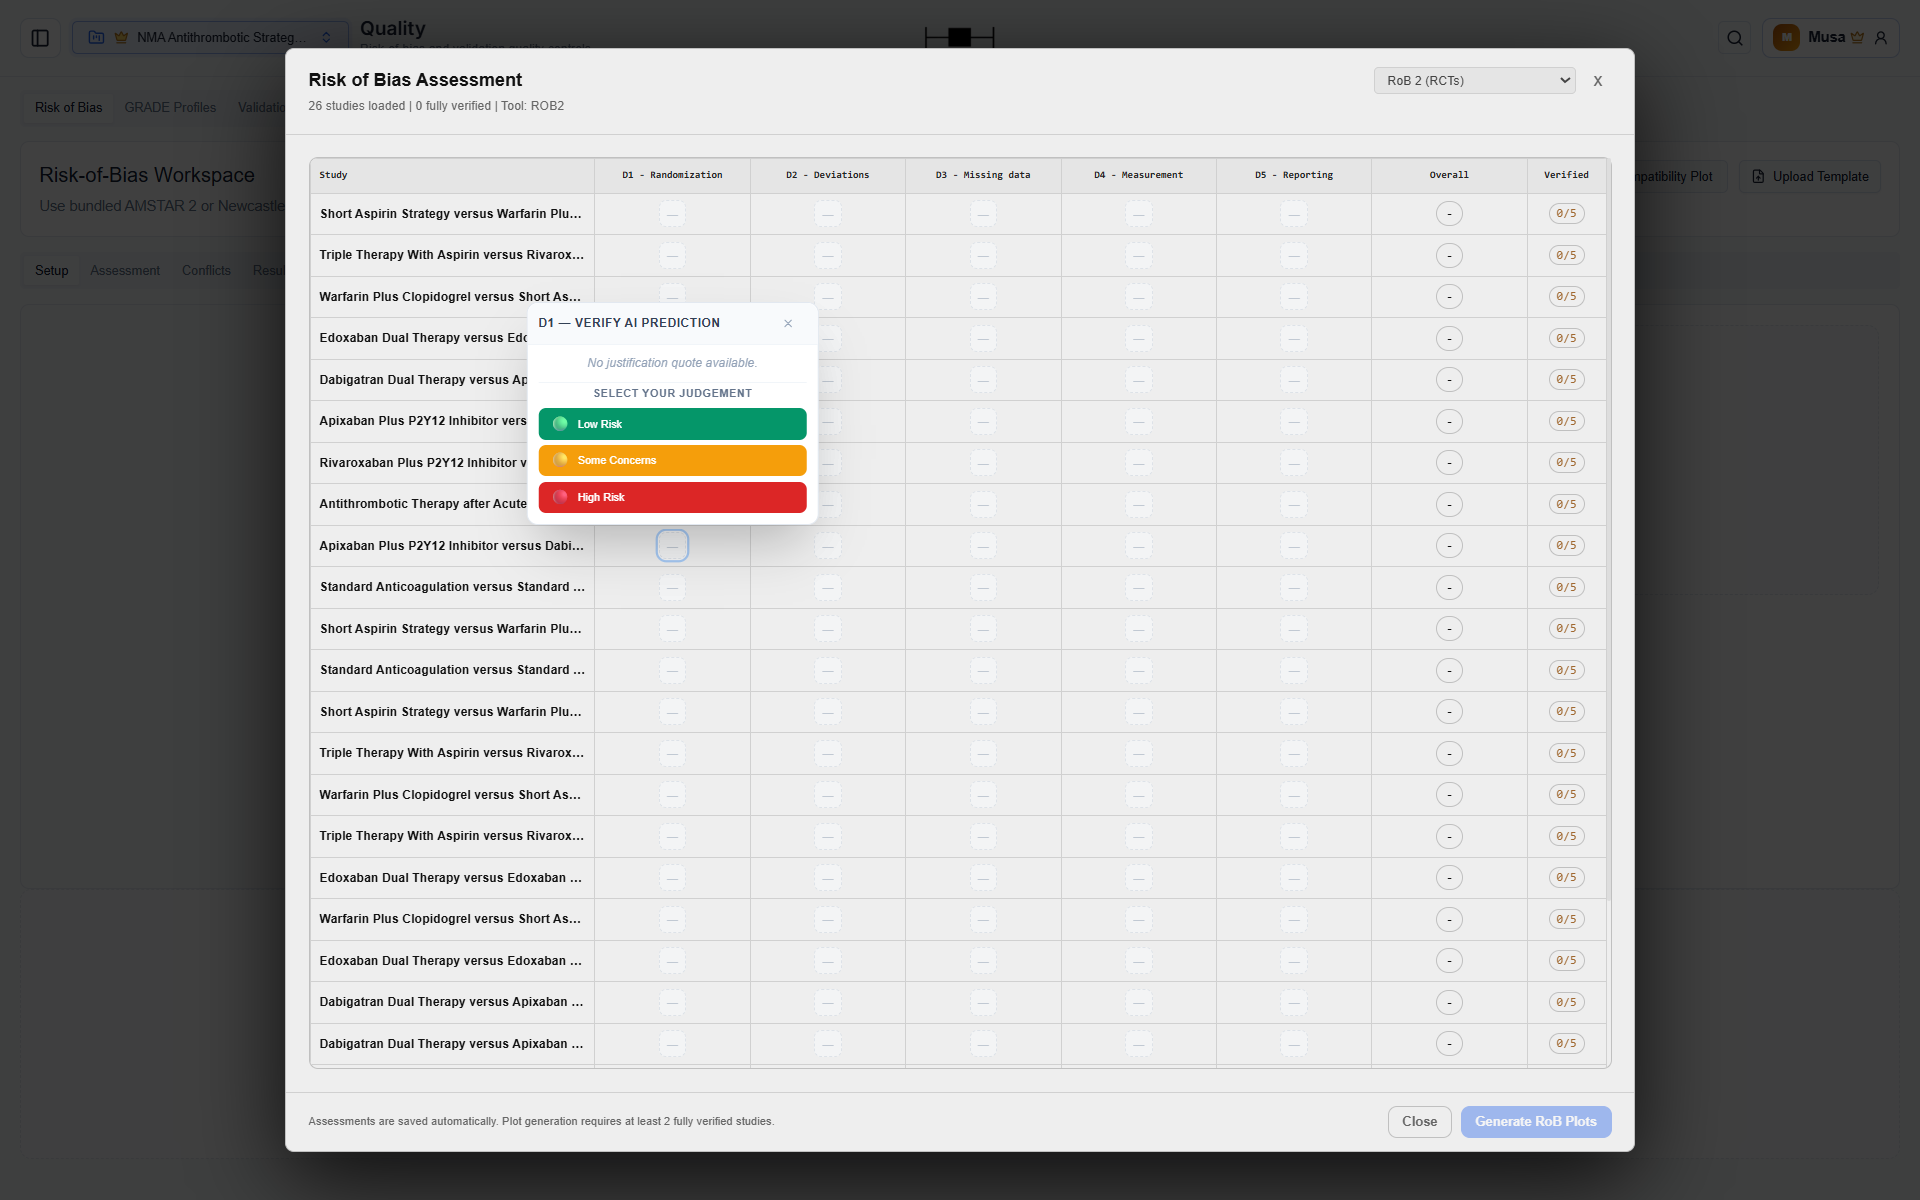Select High Risk judgement
The image size is (1920, 1200).
(672, 497)
